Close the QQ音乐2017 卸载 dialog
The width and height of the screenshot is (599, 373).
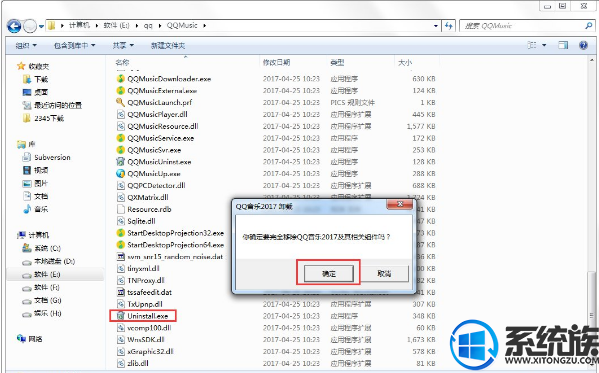tap(400, 204)
